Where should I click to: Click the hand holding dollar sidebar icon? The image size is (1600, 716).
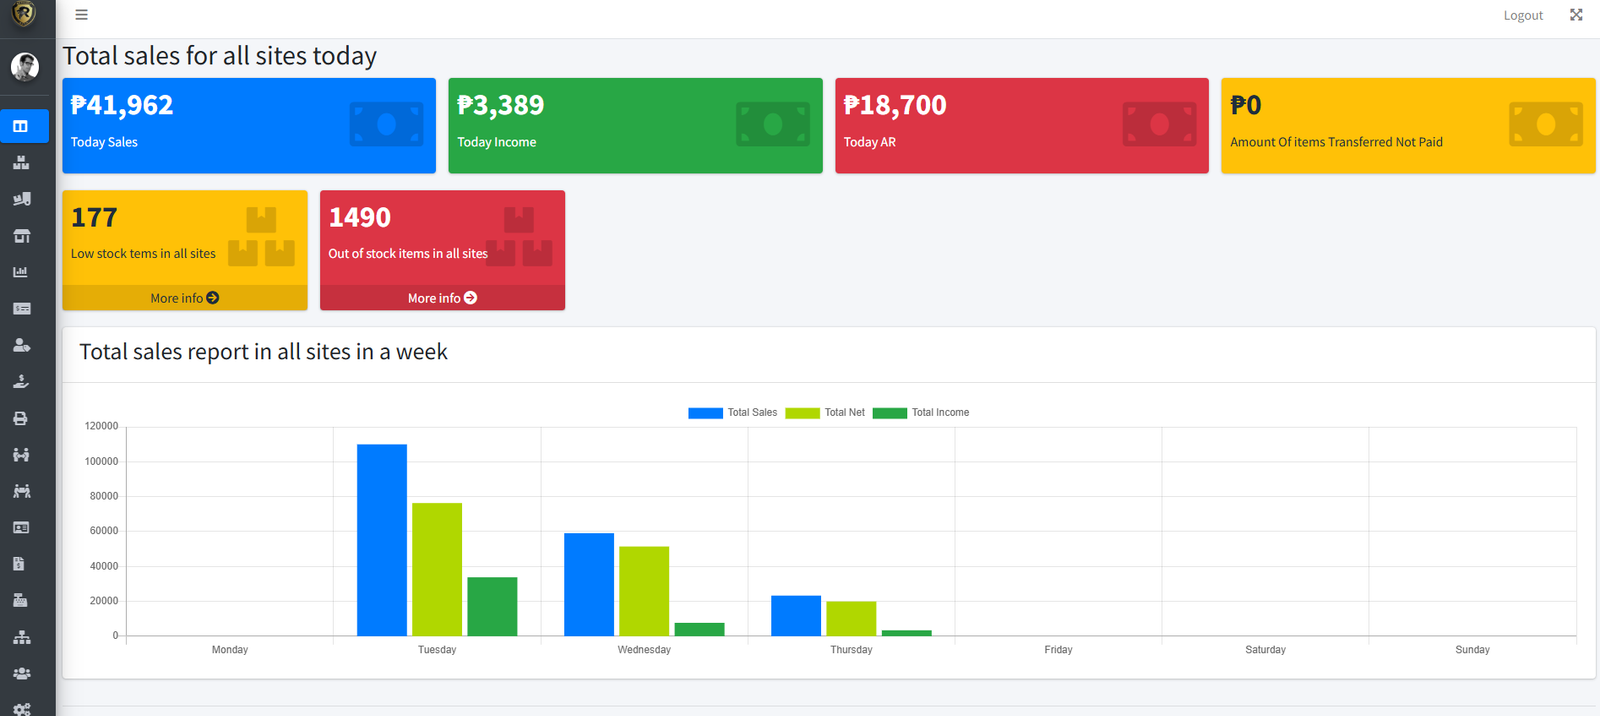point(21,381)
